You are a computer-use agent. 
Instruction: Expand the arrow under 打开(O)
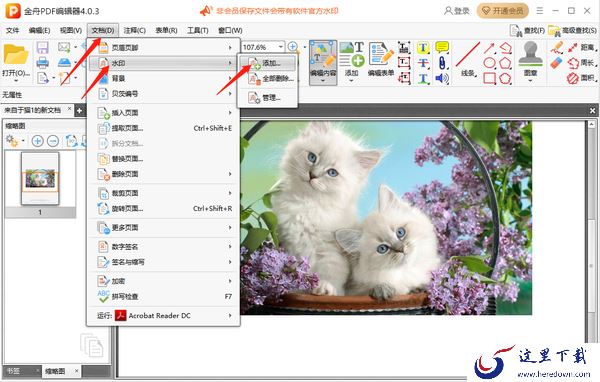(x=16, y=81)
